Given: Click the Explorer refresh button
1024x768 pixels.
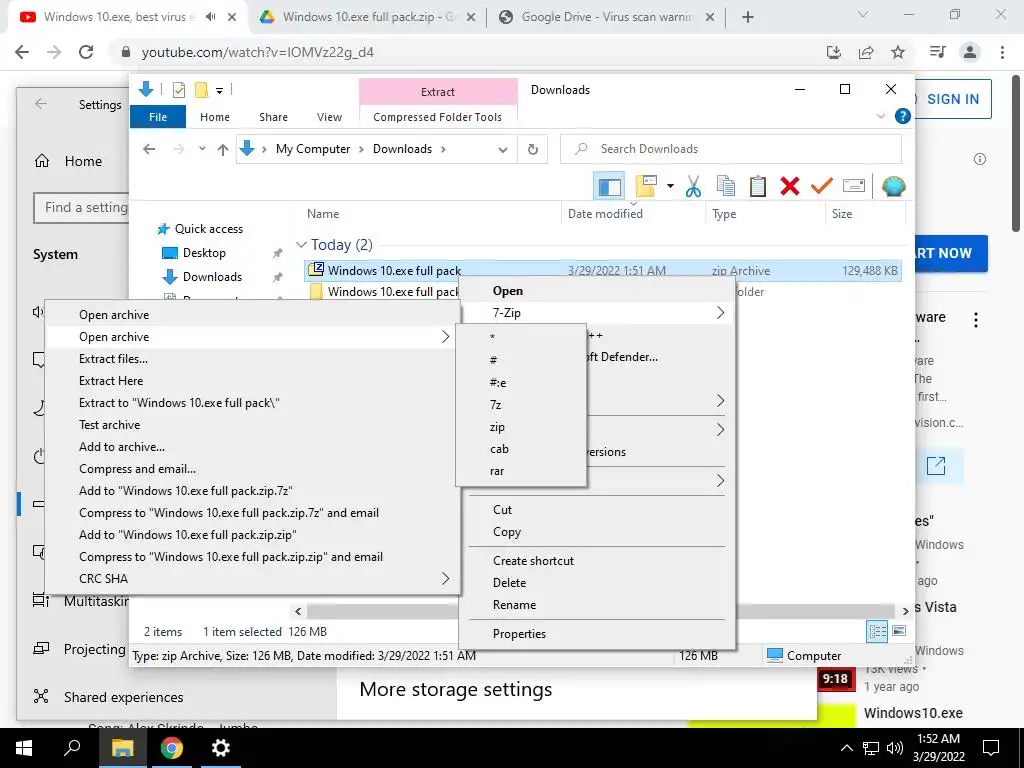Looking at the screenshot, I should (x=533, y=149).
